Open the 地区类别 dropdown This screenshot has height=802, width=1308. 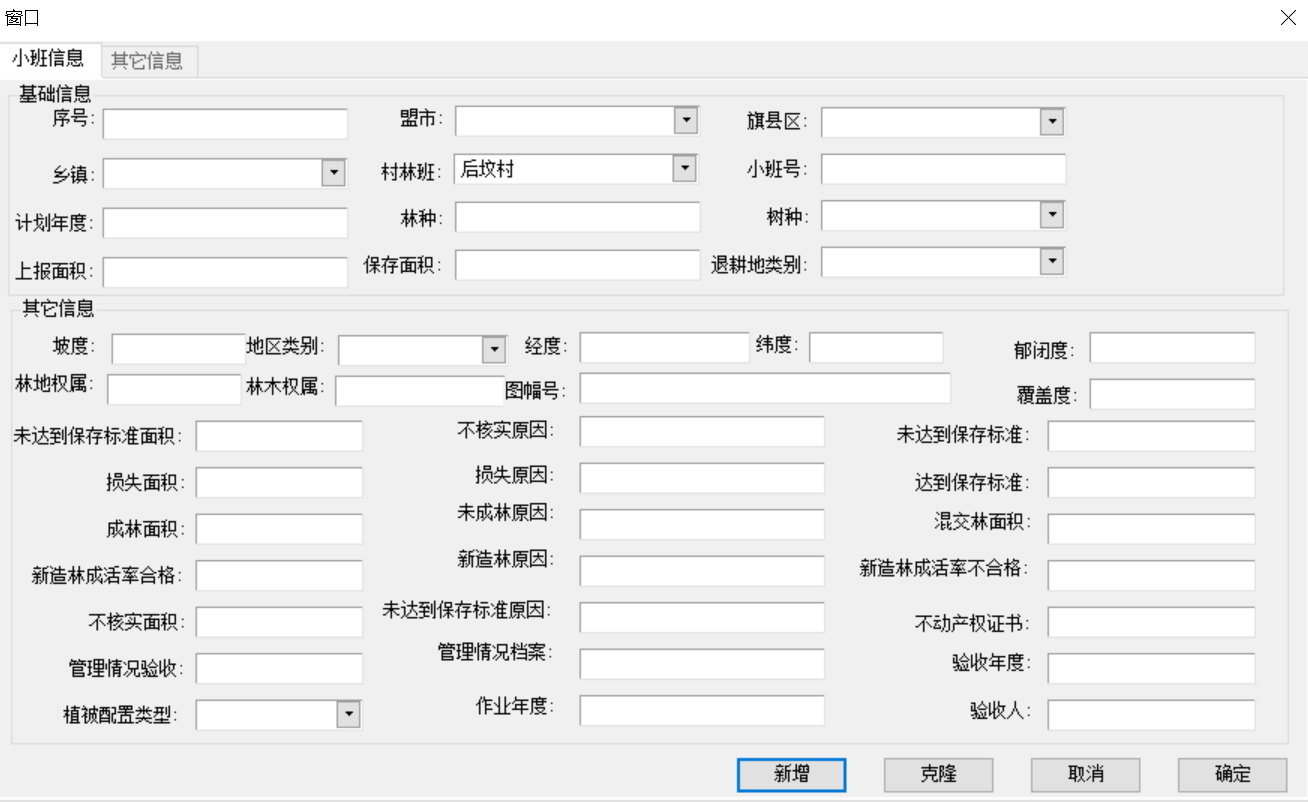[494, 349]
